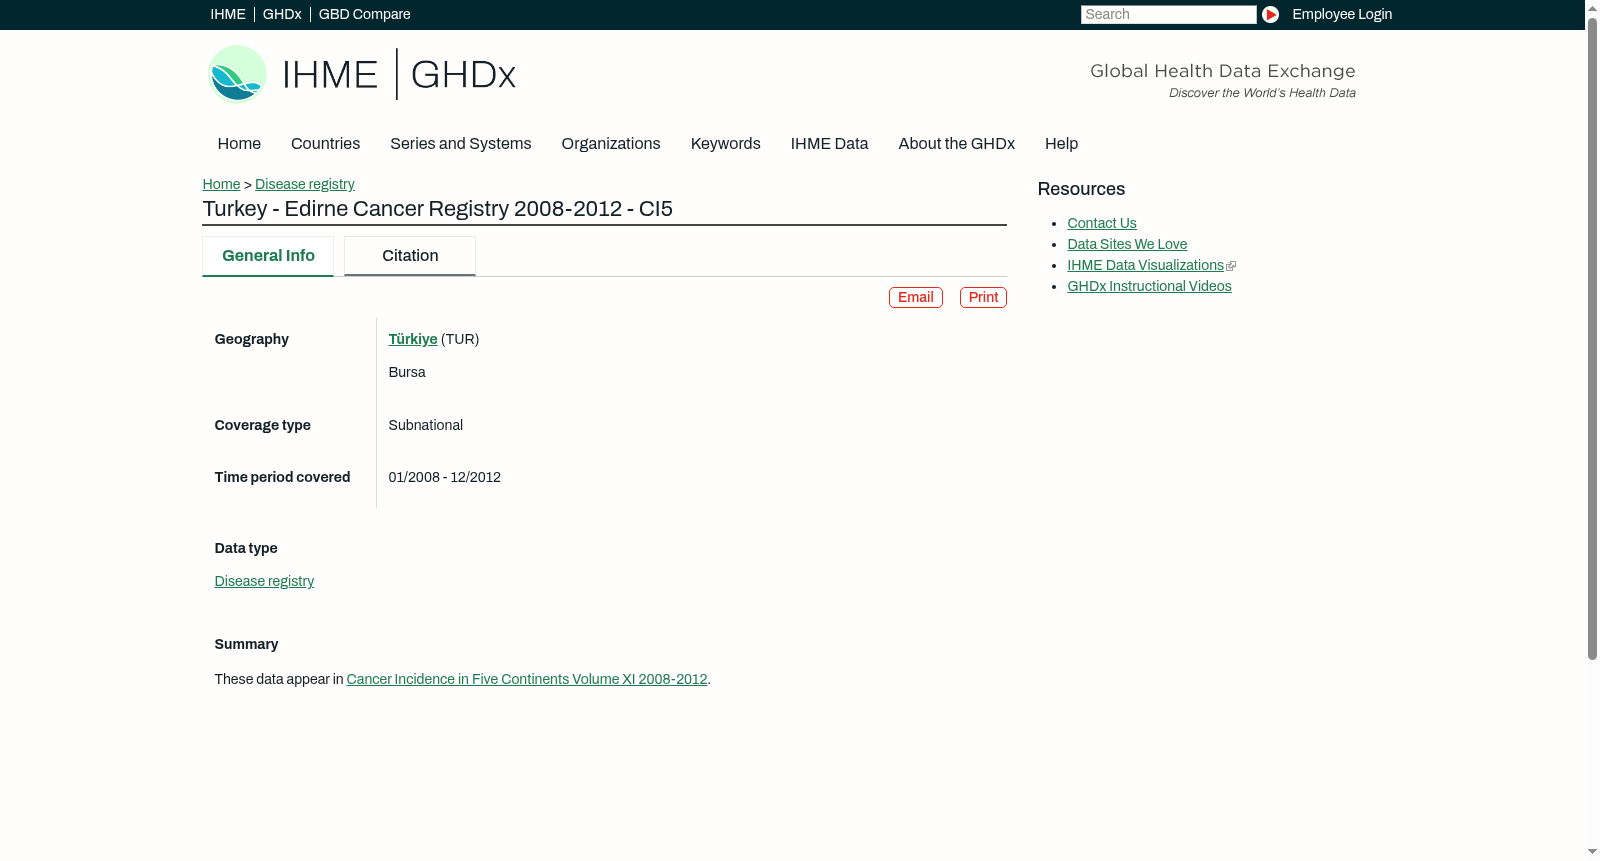
Task: Open the Countries menu
Action: click(325, 144)
